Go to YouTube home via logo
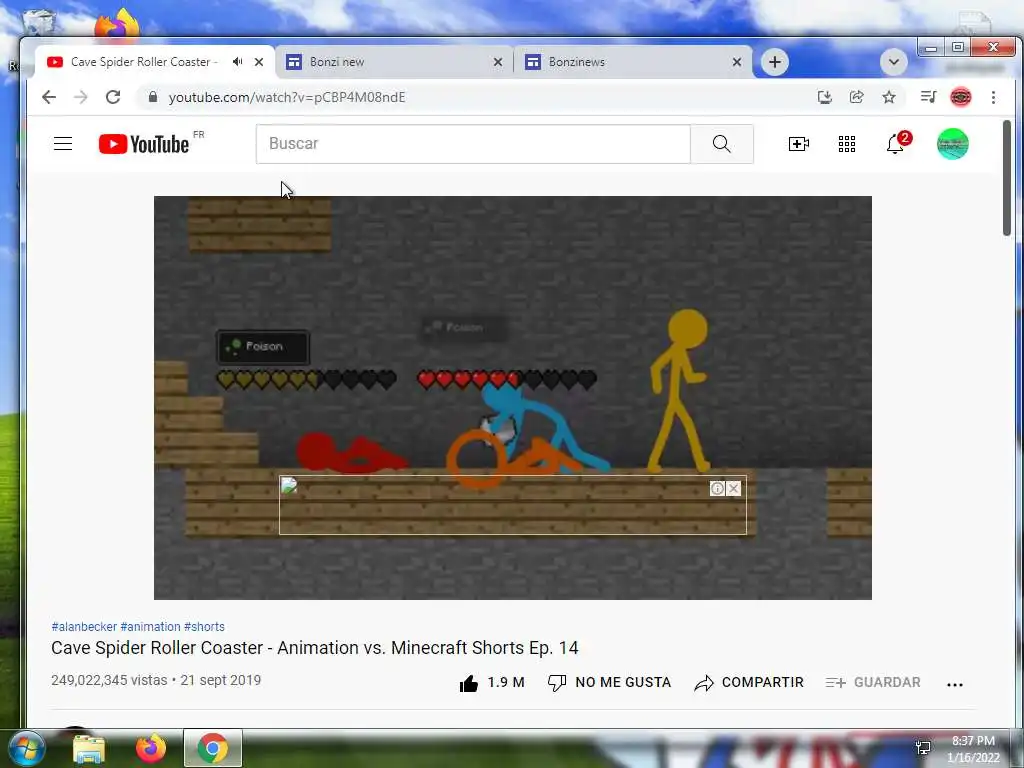Image resolution: width=1024 pixels, height=768 pixels. [x=144, y=144]
